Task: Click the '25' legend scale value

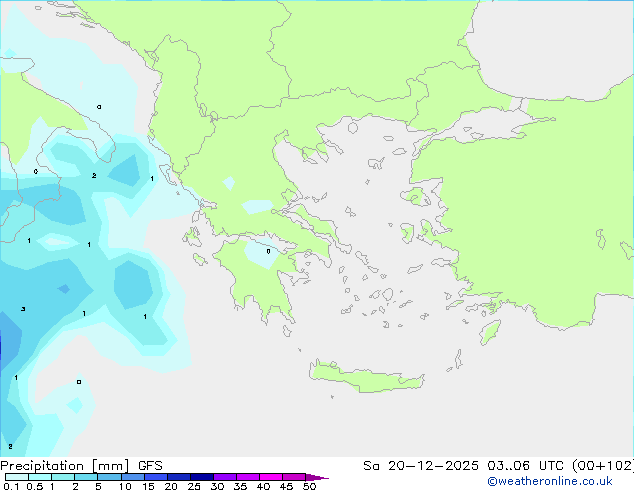Action: pyautogui.click(x=194, y=486)
